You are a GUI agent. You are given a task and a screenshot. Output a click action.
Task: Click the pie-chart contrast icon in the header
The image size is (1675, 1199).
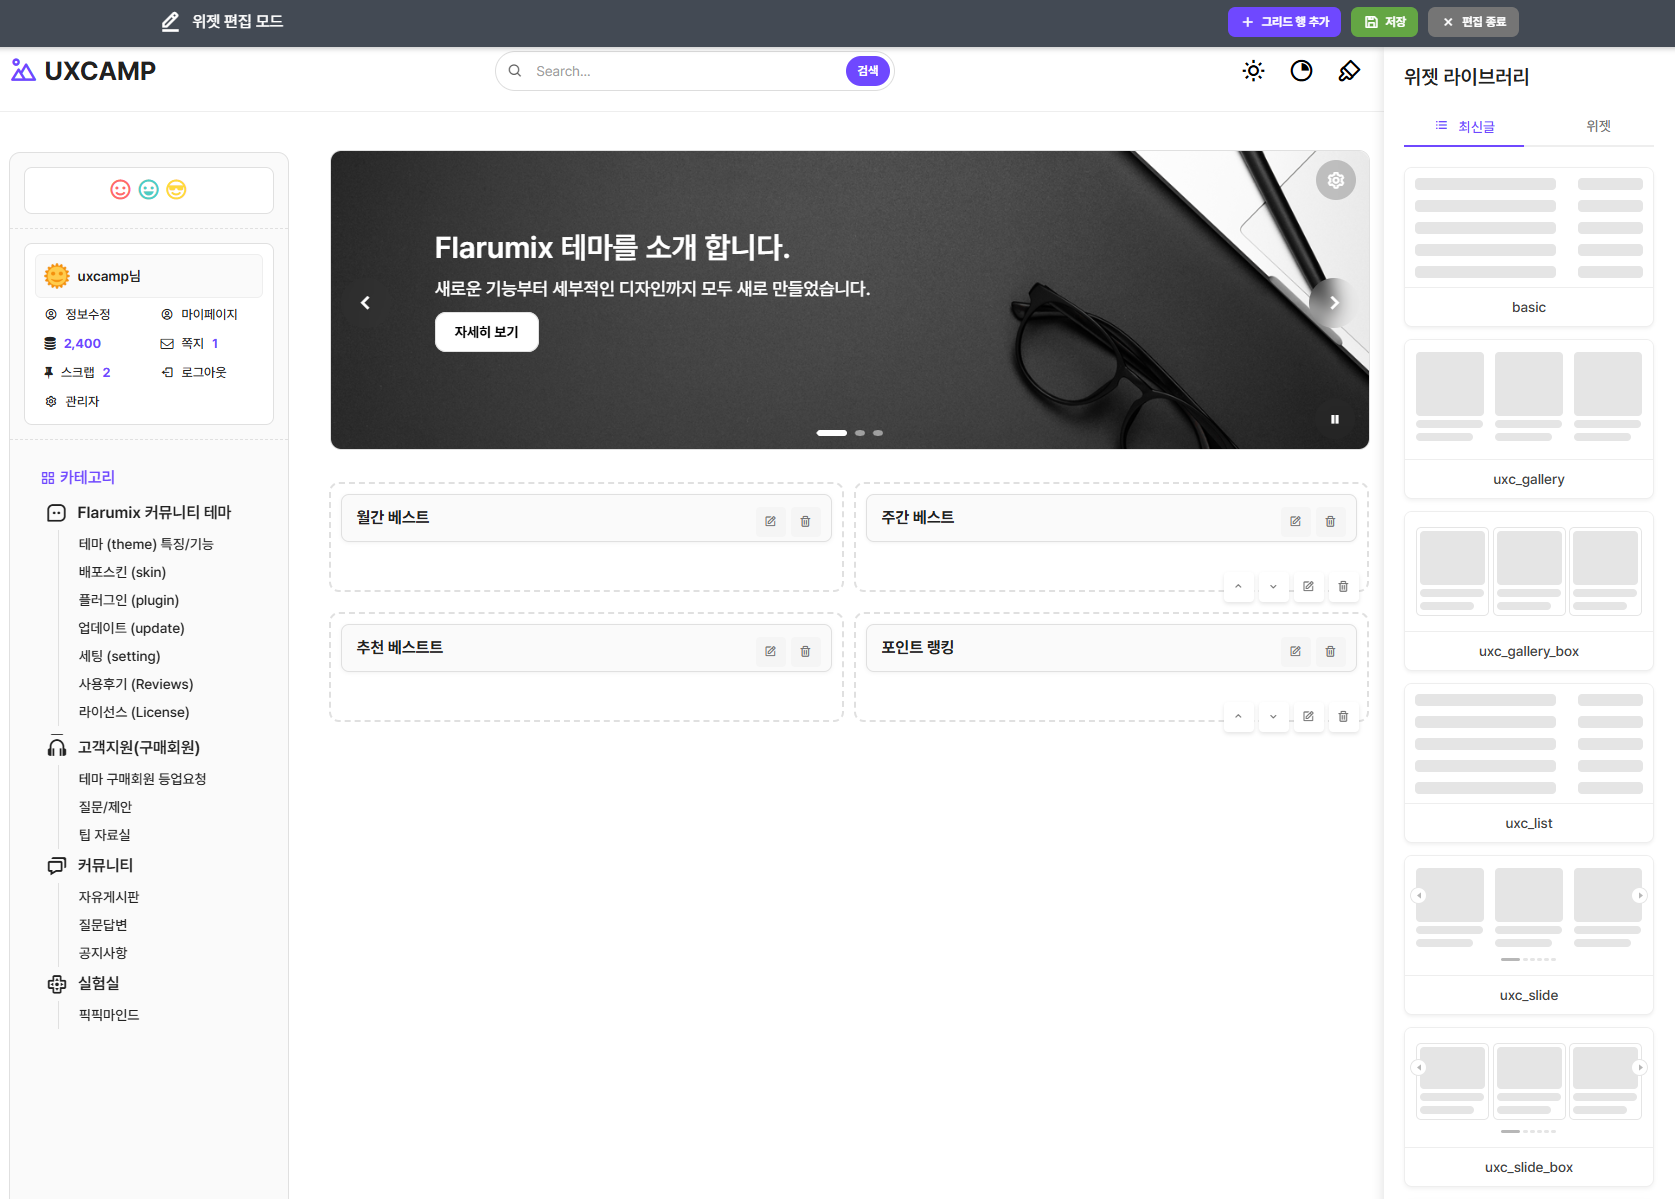pyautogui.click(x=1301, y=71)
